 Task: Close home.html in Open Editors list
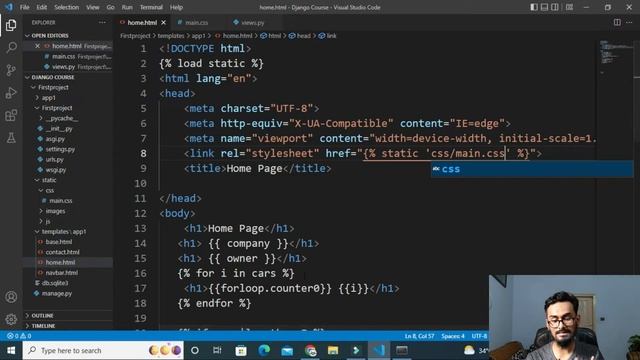tap(38, 46)
